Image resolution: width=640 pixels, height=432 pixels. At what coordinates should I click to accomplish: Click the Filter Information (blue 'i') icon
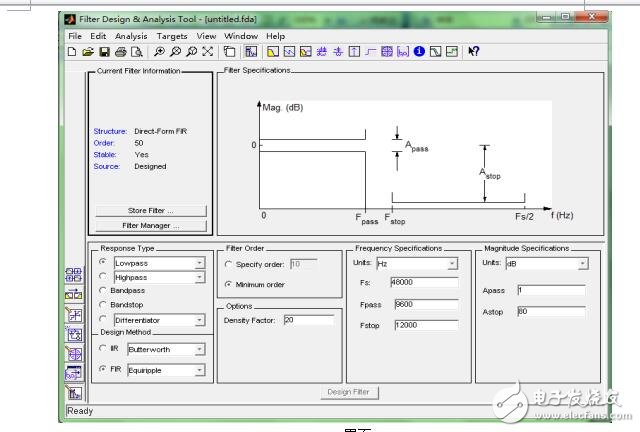click(x=420, y=51)
